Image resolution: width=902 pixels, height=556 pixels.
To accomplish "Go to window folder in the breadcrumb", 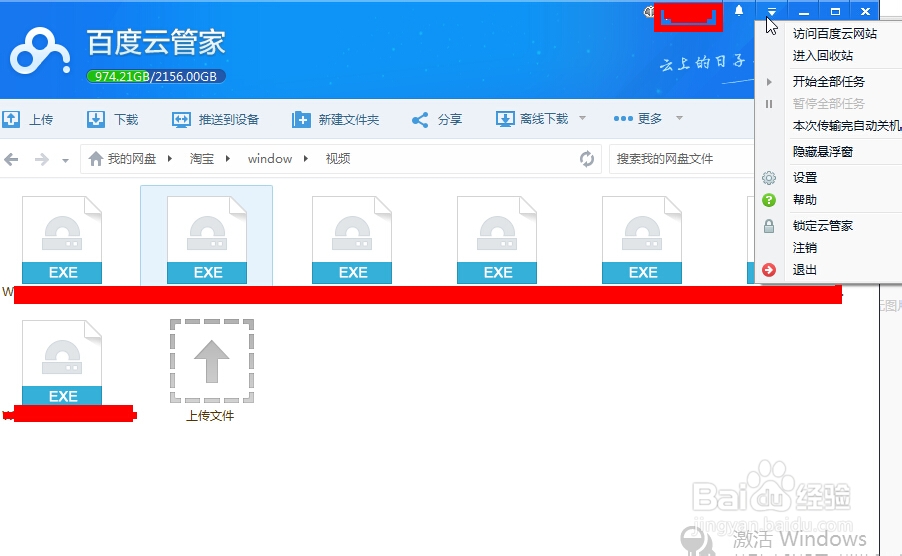I will click(270, 159).
